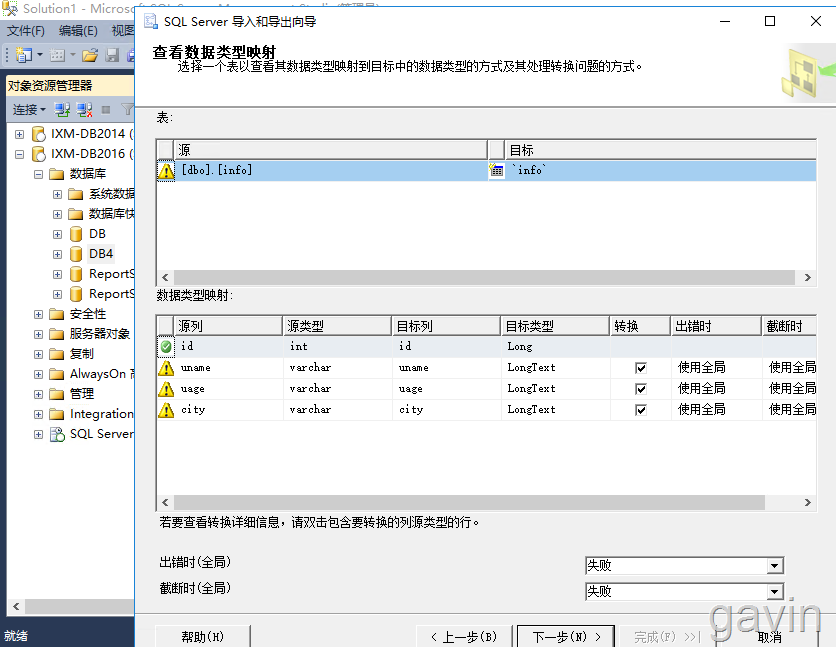Click the Connect Object Explorer icon
This screenshot has width=836, height=647.
pyautogui.click(x=62, y=110)
